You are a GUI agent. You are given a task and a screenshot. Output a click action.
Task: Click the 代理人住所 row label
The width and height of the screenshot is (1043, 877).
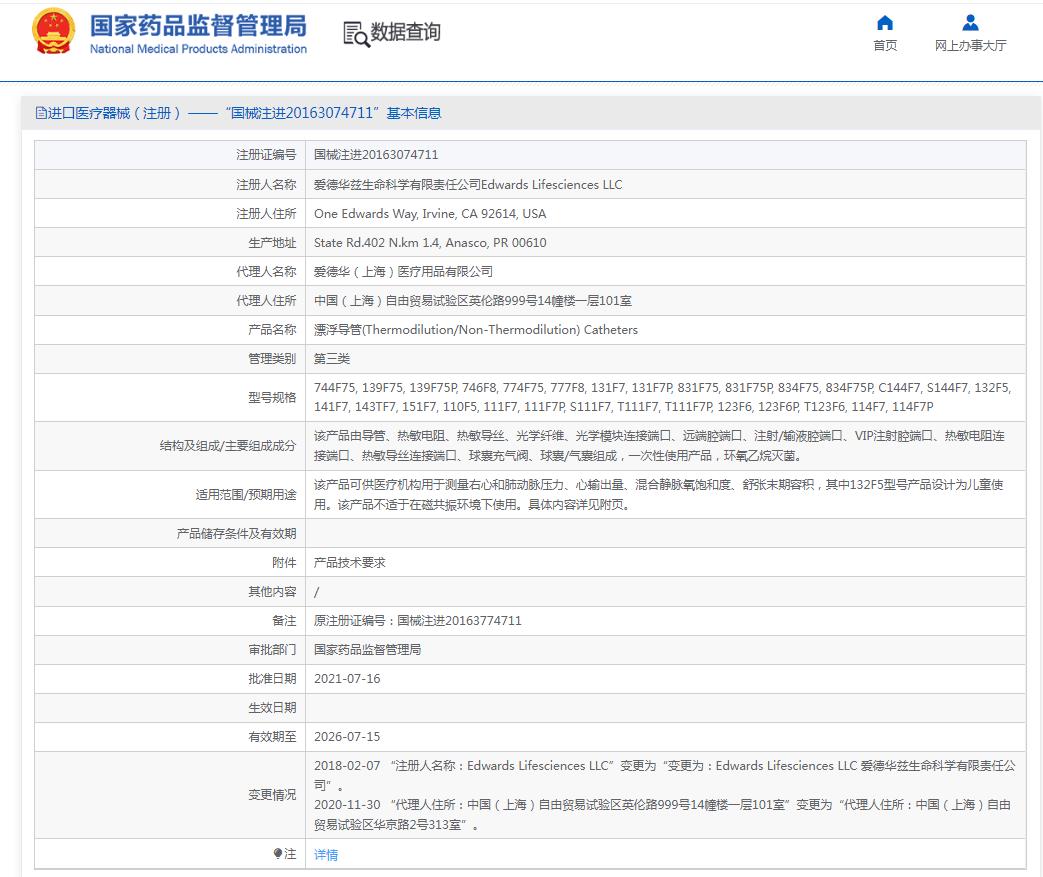pyautogui.click(x=266, y=301)
